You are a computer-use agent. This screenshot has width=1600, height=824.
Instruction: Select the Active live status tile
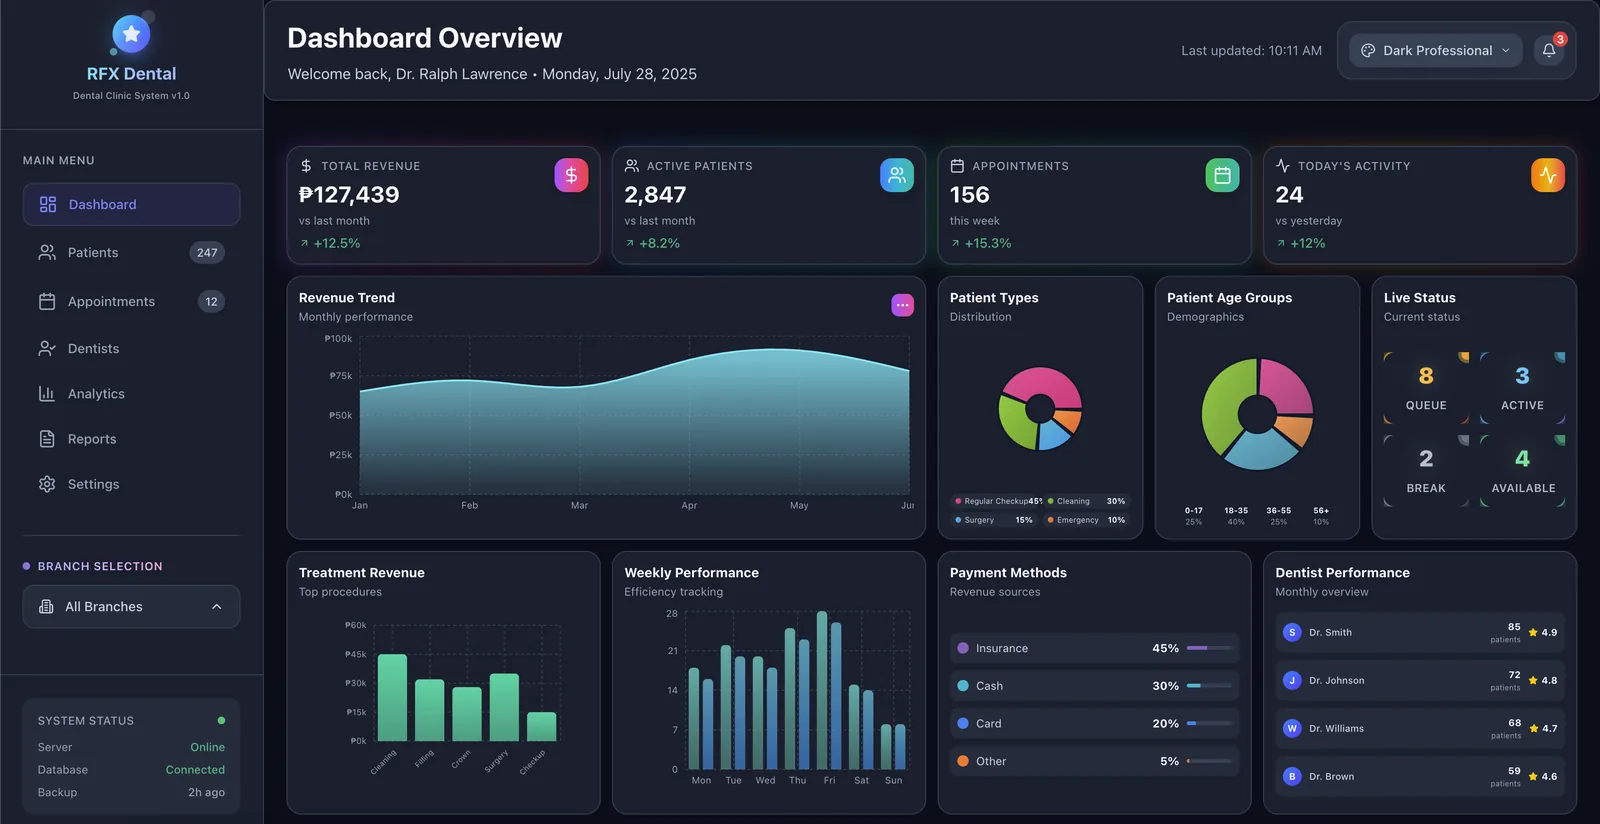tap(1522, 387)
